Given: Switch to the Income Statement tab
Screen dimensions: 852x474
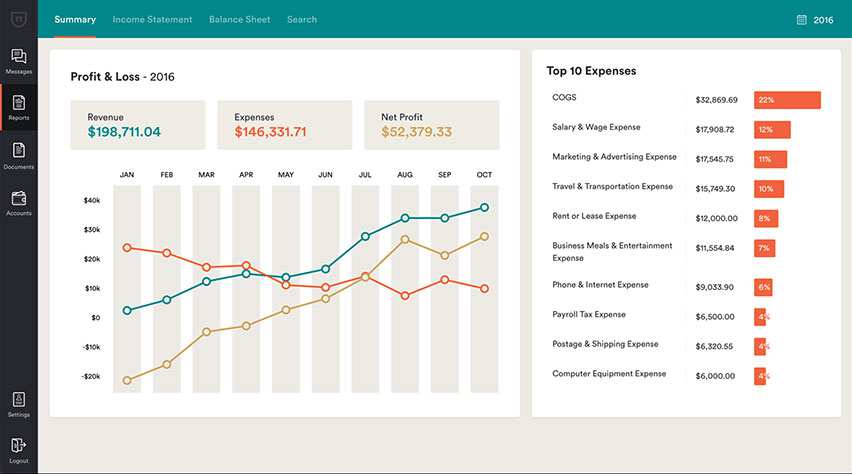Looking at the screenshot, I should pyautogui.click(x=152, y=19).
